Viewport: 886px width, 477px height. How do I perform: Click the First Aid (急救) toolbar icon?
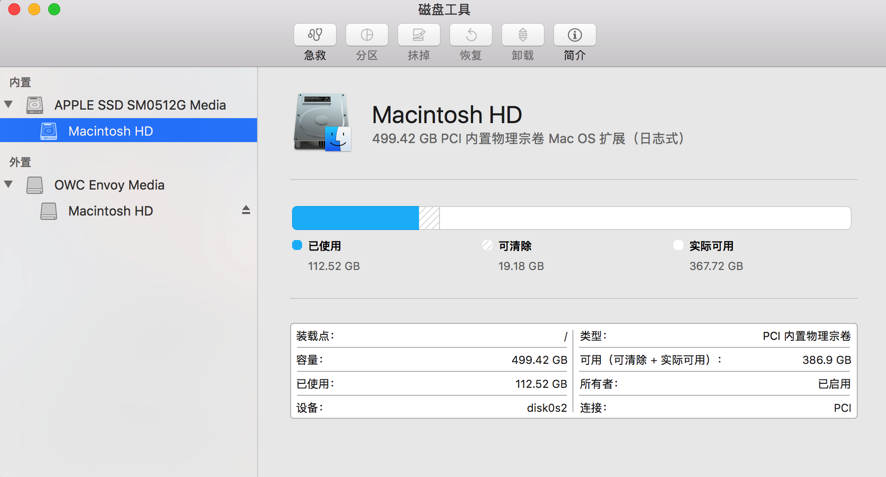tap(315, 36)
